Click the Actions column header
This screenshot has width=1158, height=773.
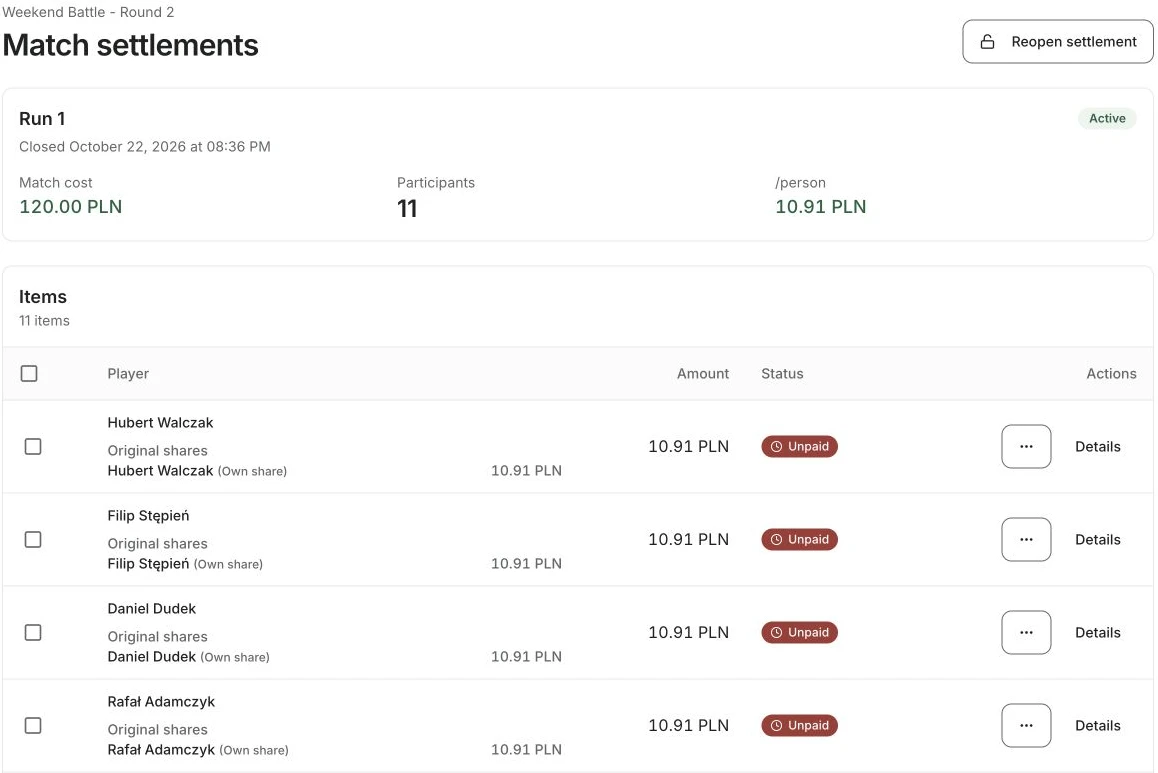1111,374
